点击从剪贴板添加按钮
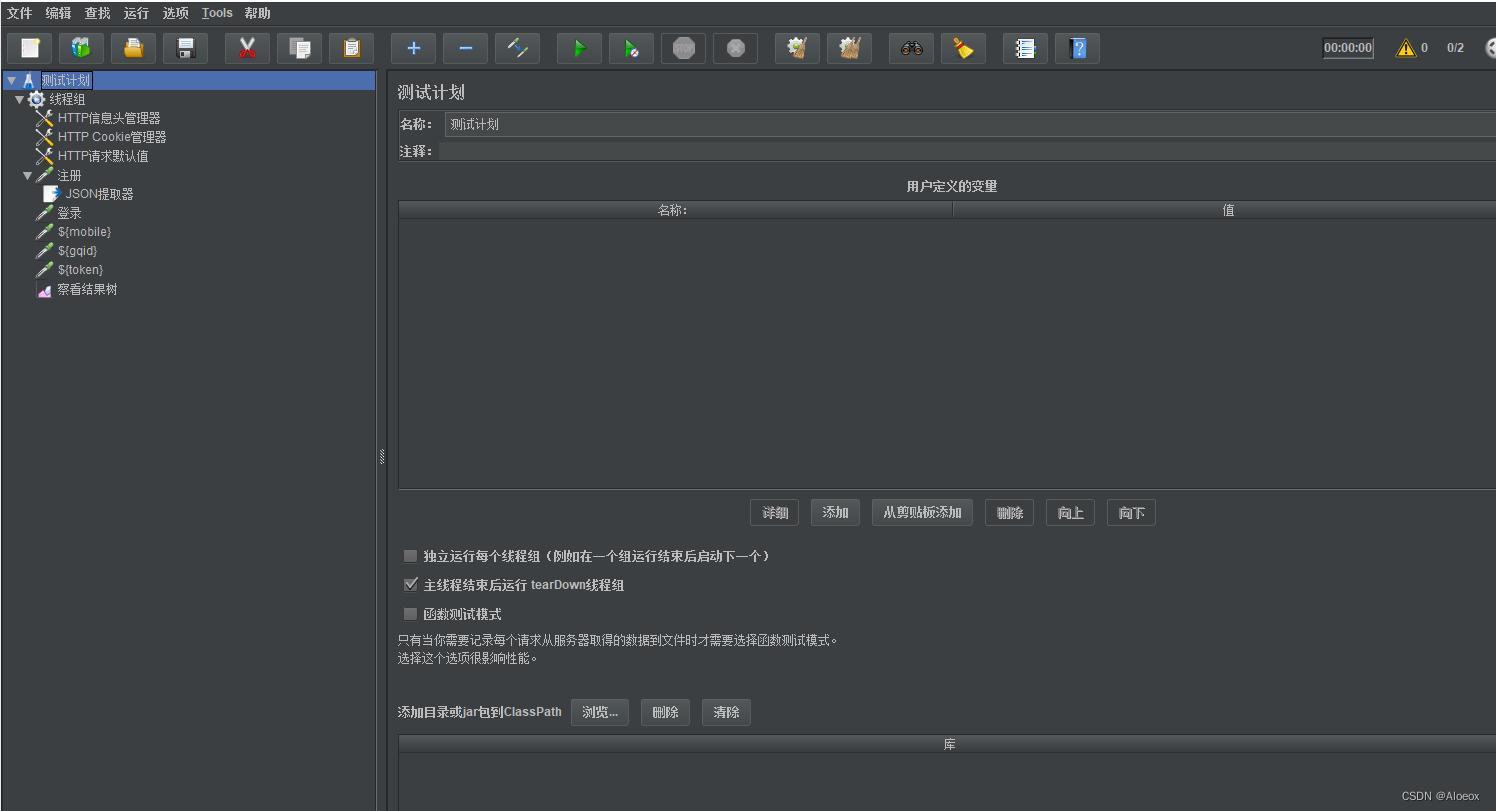Screen dimensions: 1496x811 [x=922, y=512]
